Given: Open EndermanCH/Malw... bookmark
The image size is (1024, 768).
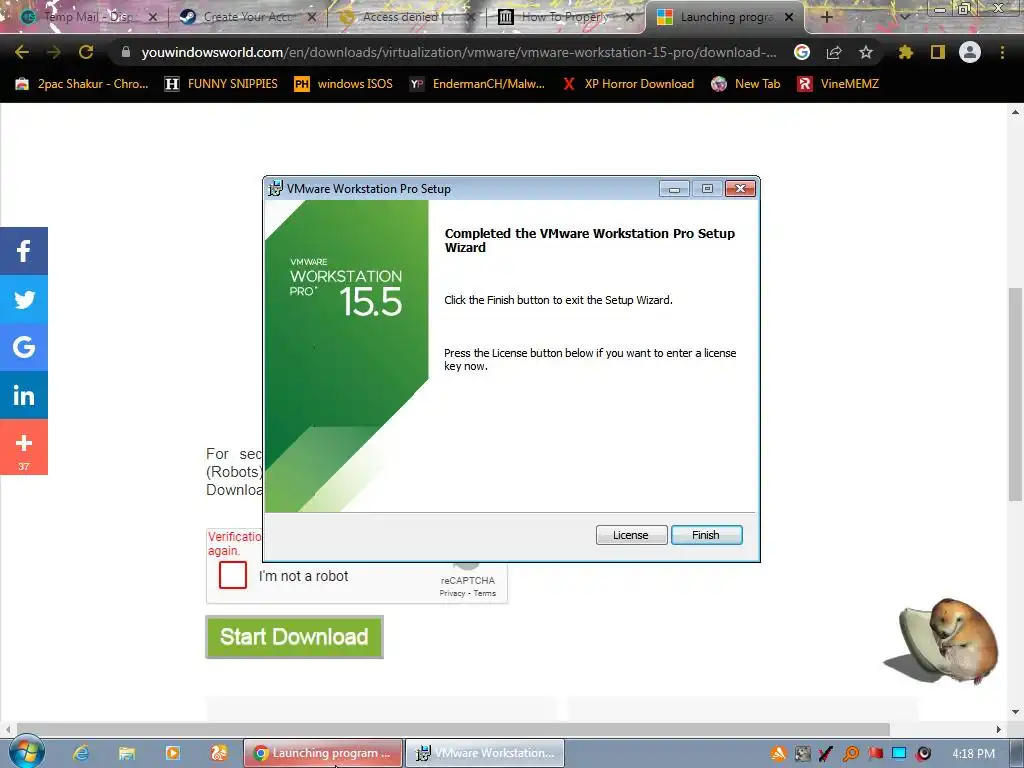Looking at the screenshot, I should click(477, 84).
